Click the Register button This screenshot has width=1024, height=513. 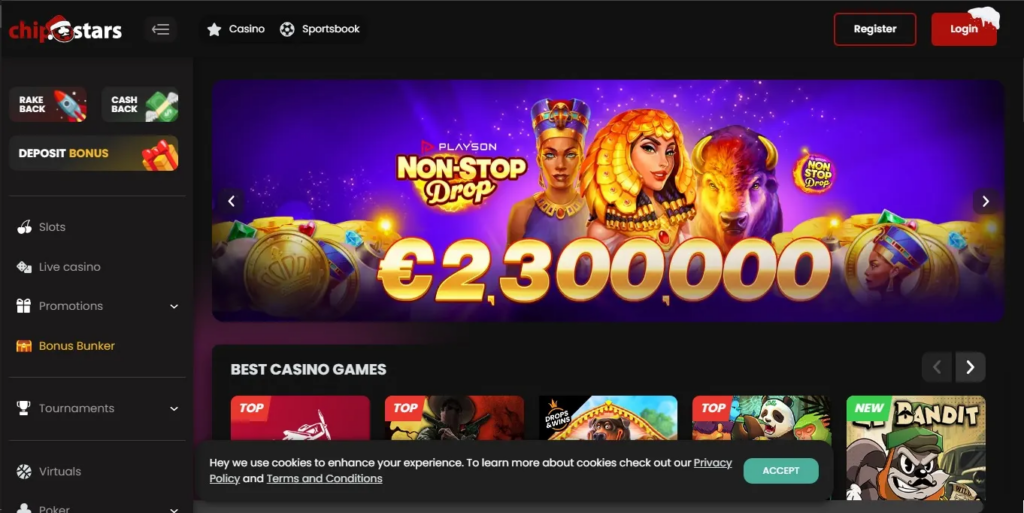(x=874, y=29)
